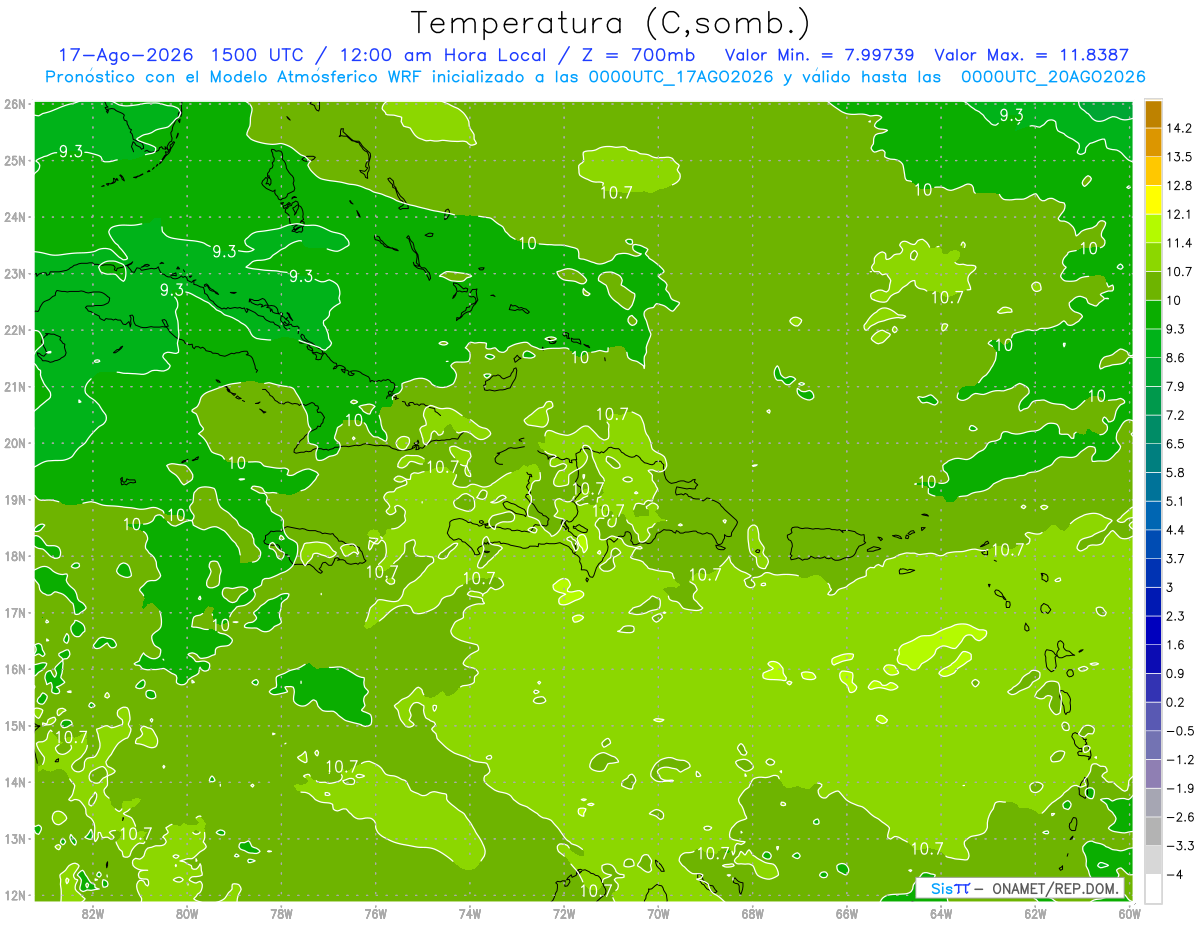Click the "12N" latitude axis label
The height and width of the screenshot is (927, 1200).
click(15, 895)
